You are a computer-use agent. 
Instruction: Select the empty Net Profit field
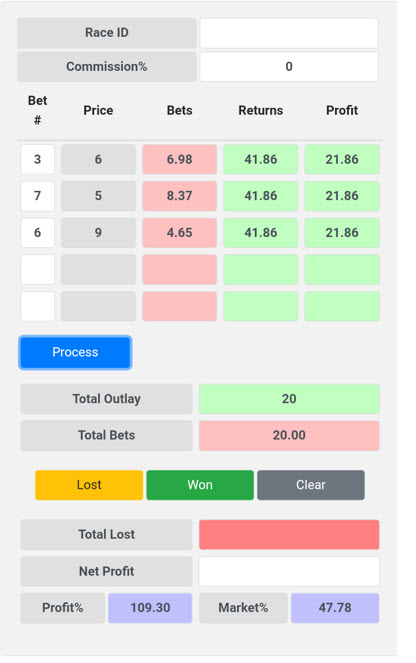coord(289,571)
